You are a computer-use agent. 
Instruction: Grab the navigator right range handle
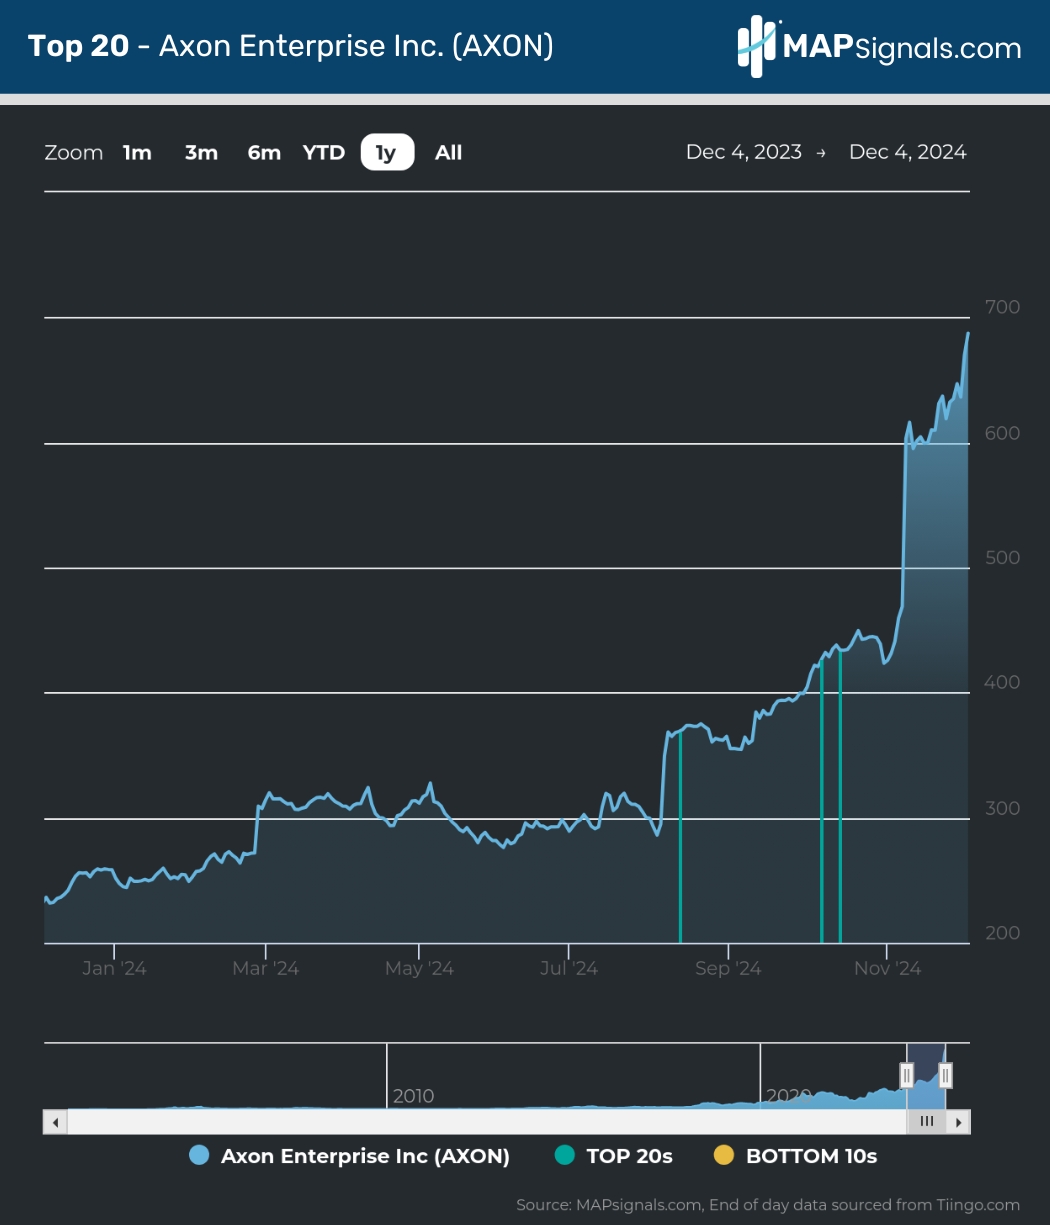[945, 1075]
